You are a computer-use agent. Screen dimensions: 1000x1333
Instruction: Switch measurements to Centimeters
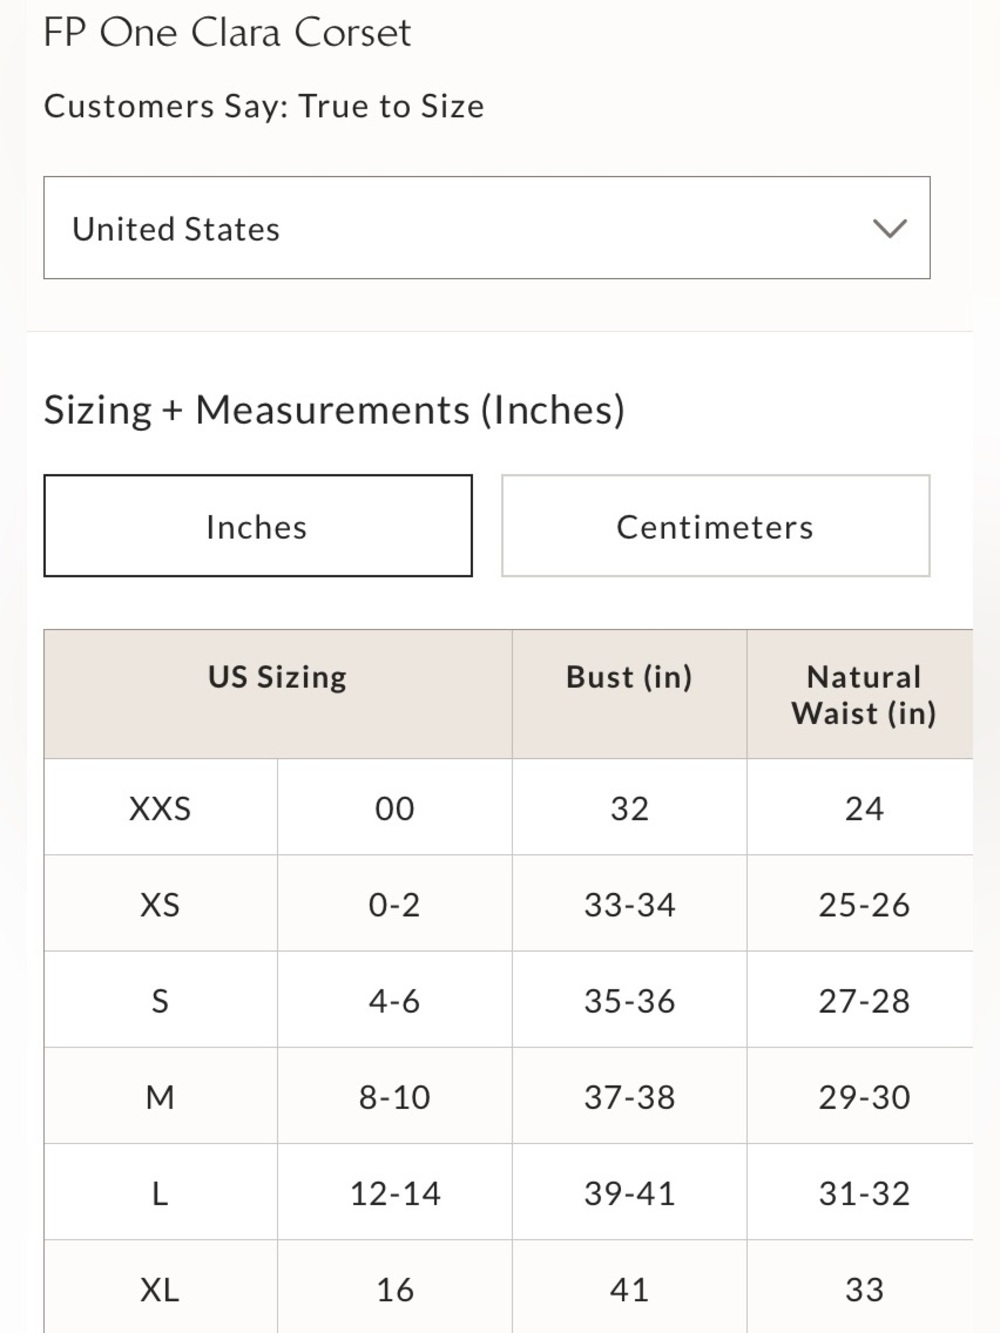coord(716,526)
